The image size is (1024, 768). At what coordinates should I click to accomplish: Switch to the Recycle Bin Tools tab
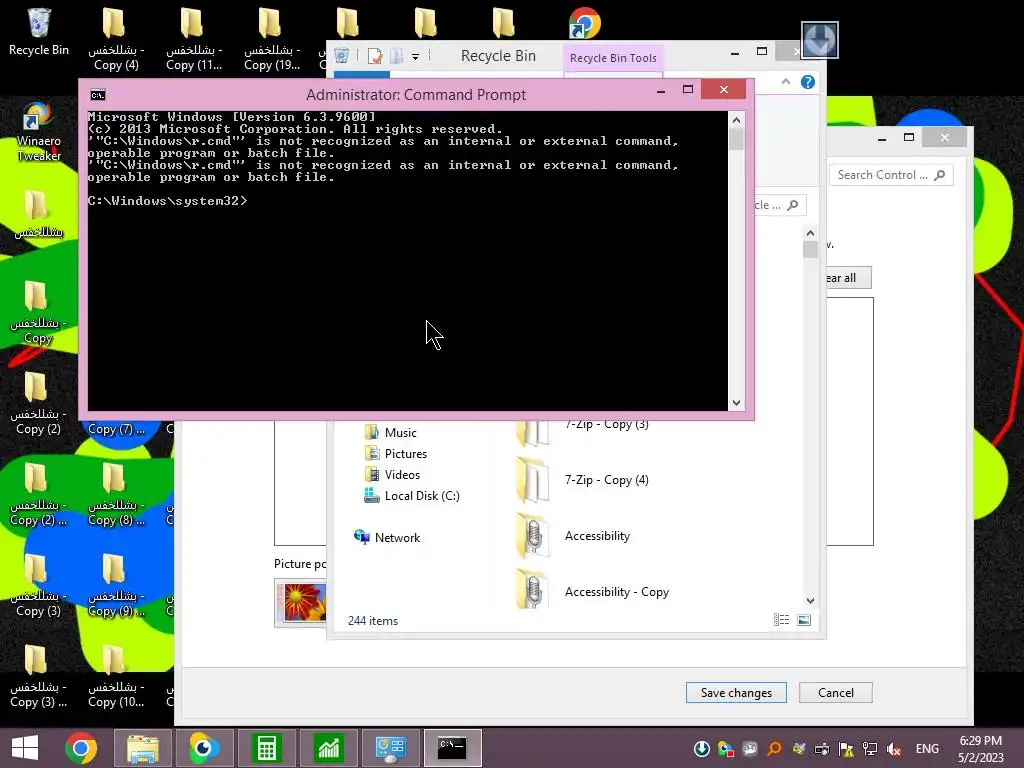click(613, 58)
